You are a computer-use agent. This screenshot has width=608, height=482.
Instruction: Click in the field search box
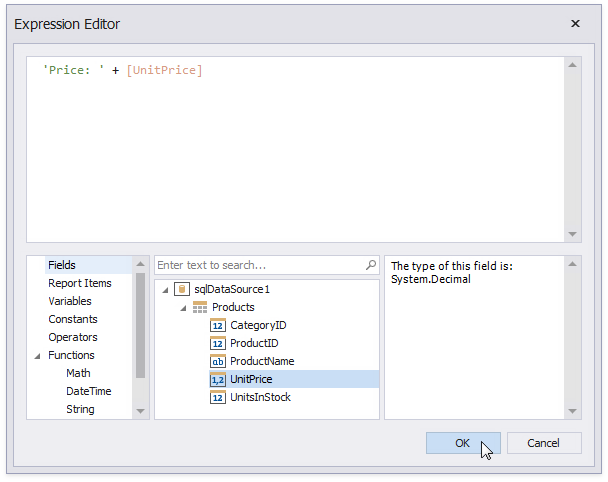(x=258, y=265)
